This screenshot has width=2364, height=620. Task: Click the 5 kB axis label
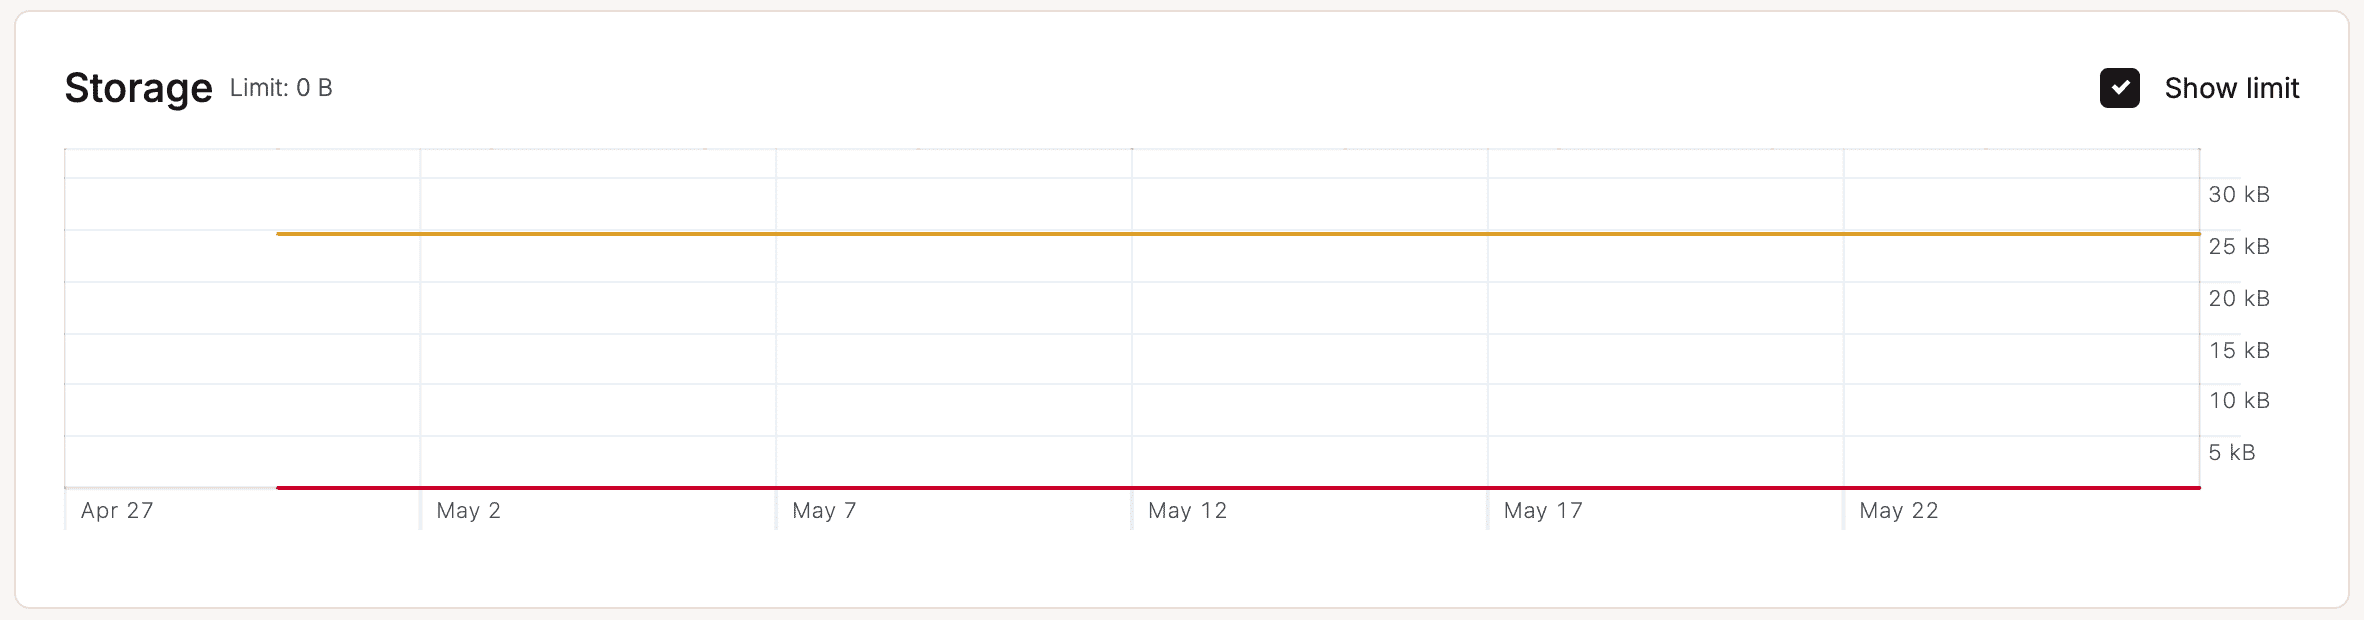click(x=2232, y=453)
